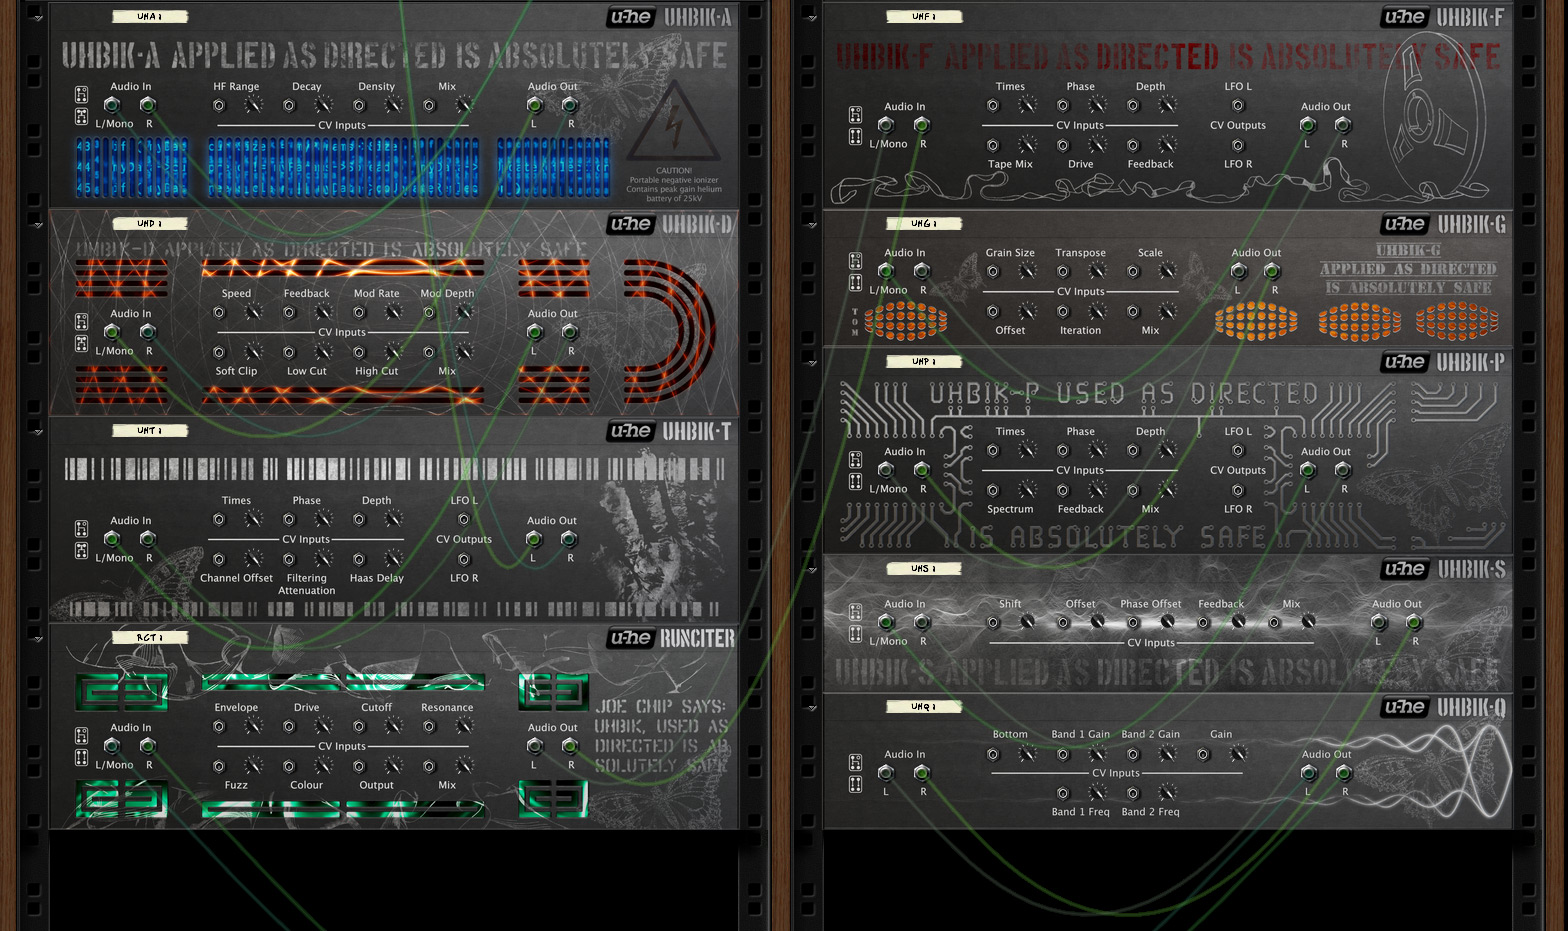The height and width of the screenshot is (931, 1568).
Task: Click Uhbik-S Feedback CV trim knob
Action: click(1238, 622)
